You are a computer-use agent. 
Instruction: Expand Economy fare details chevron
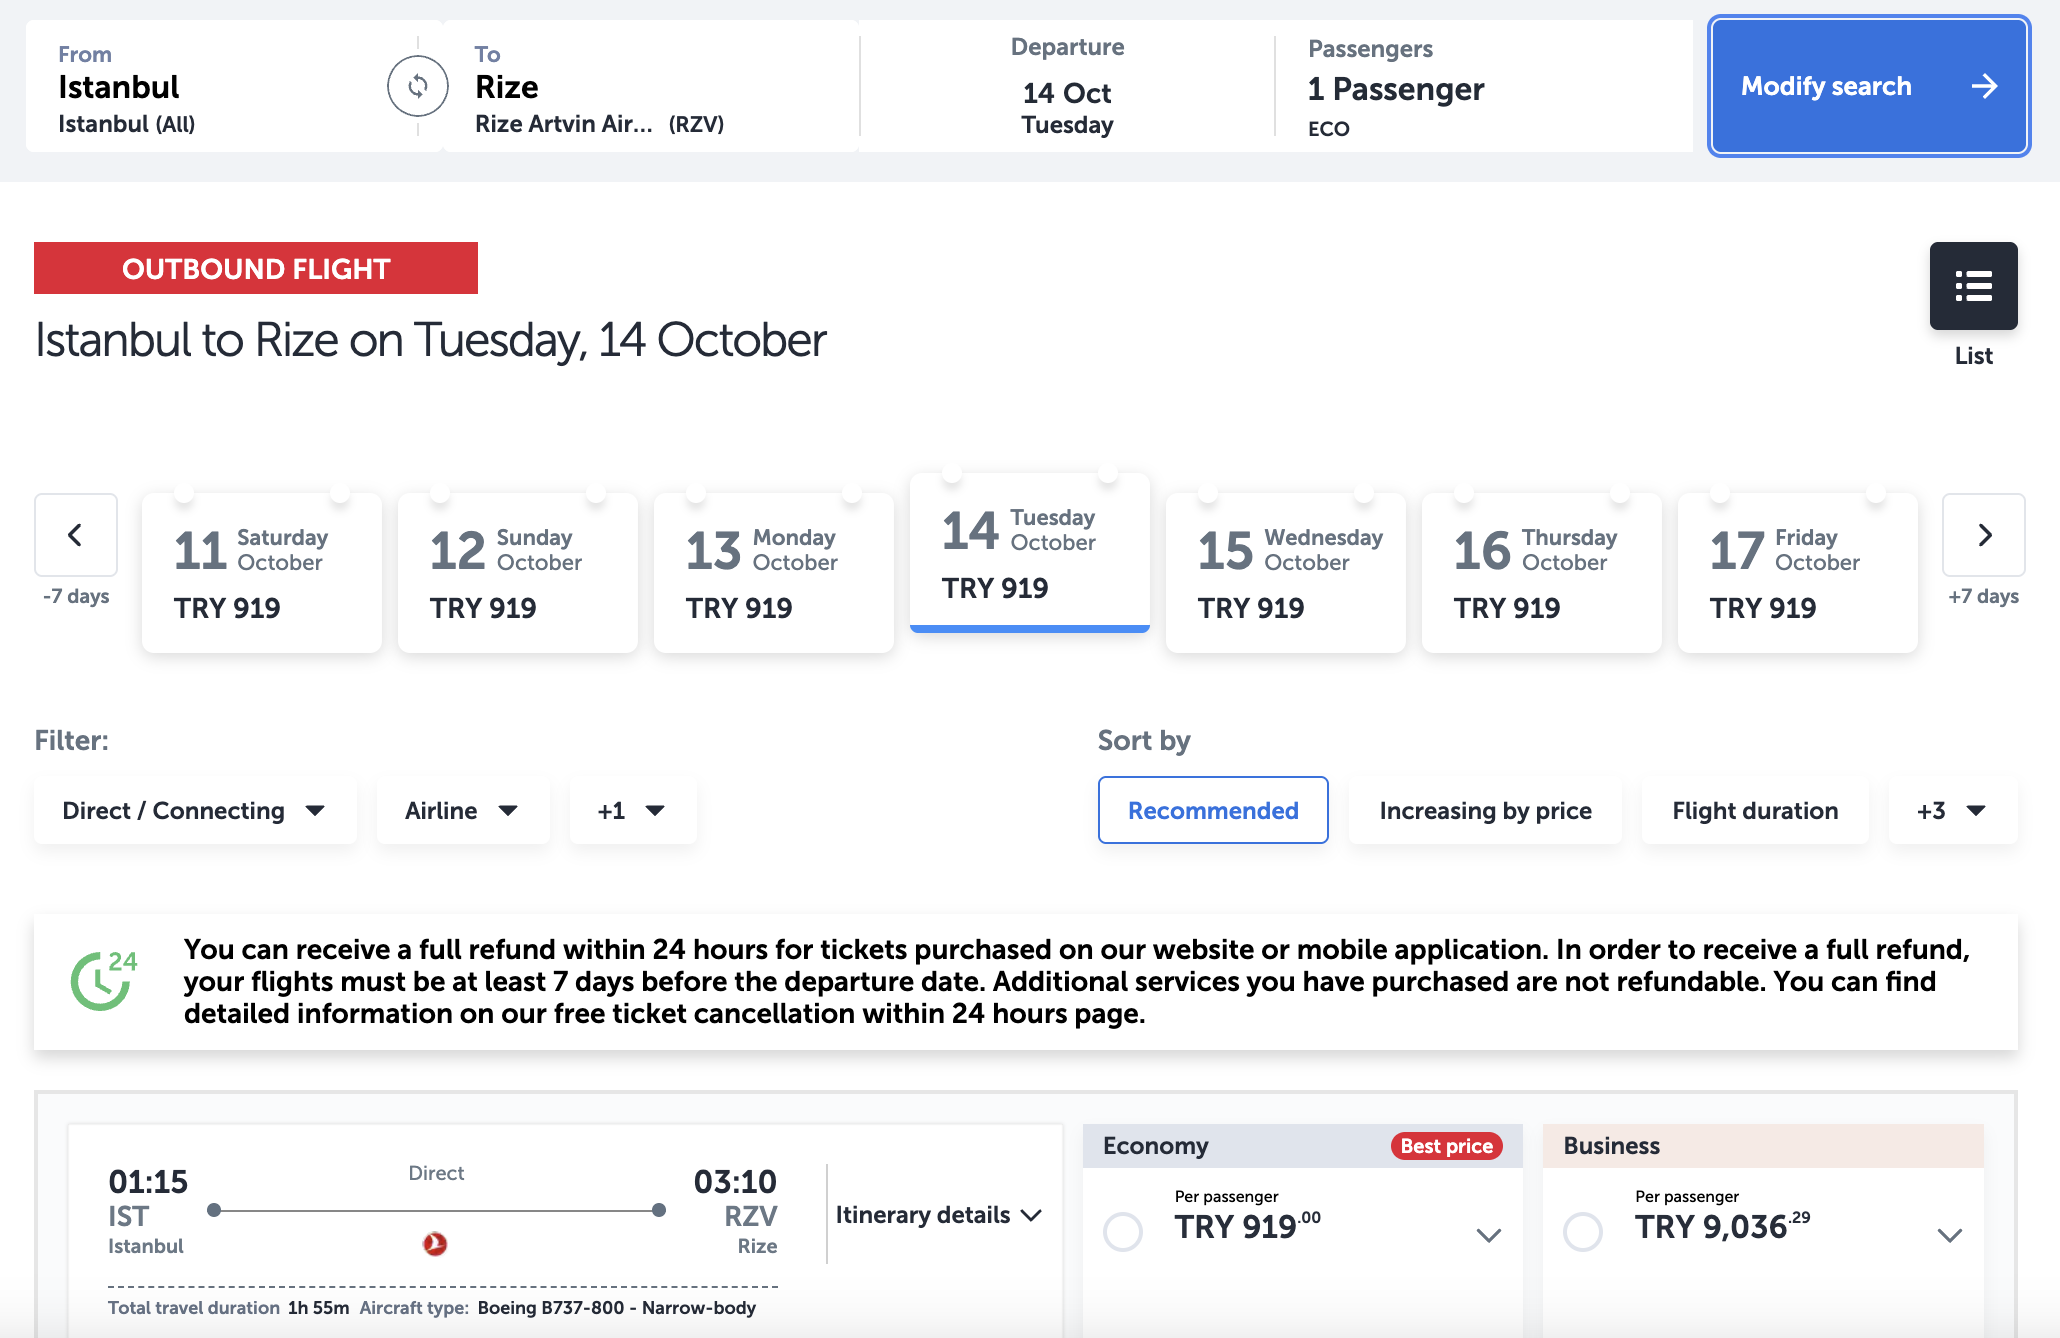1489,1235
